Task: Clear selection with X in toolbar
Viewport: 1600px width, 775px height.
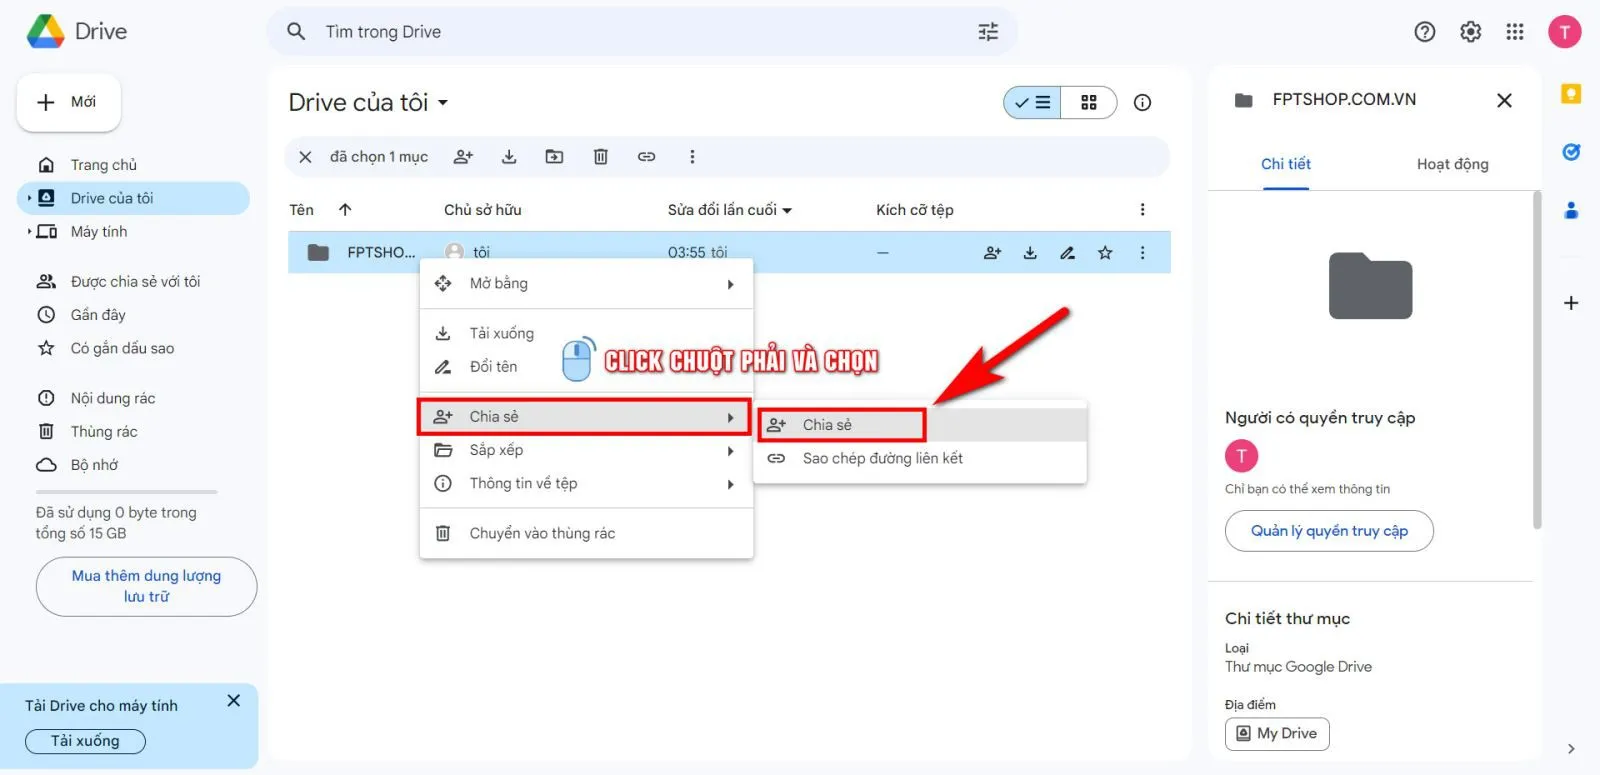Action: 306,157
